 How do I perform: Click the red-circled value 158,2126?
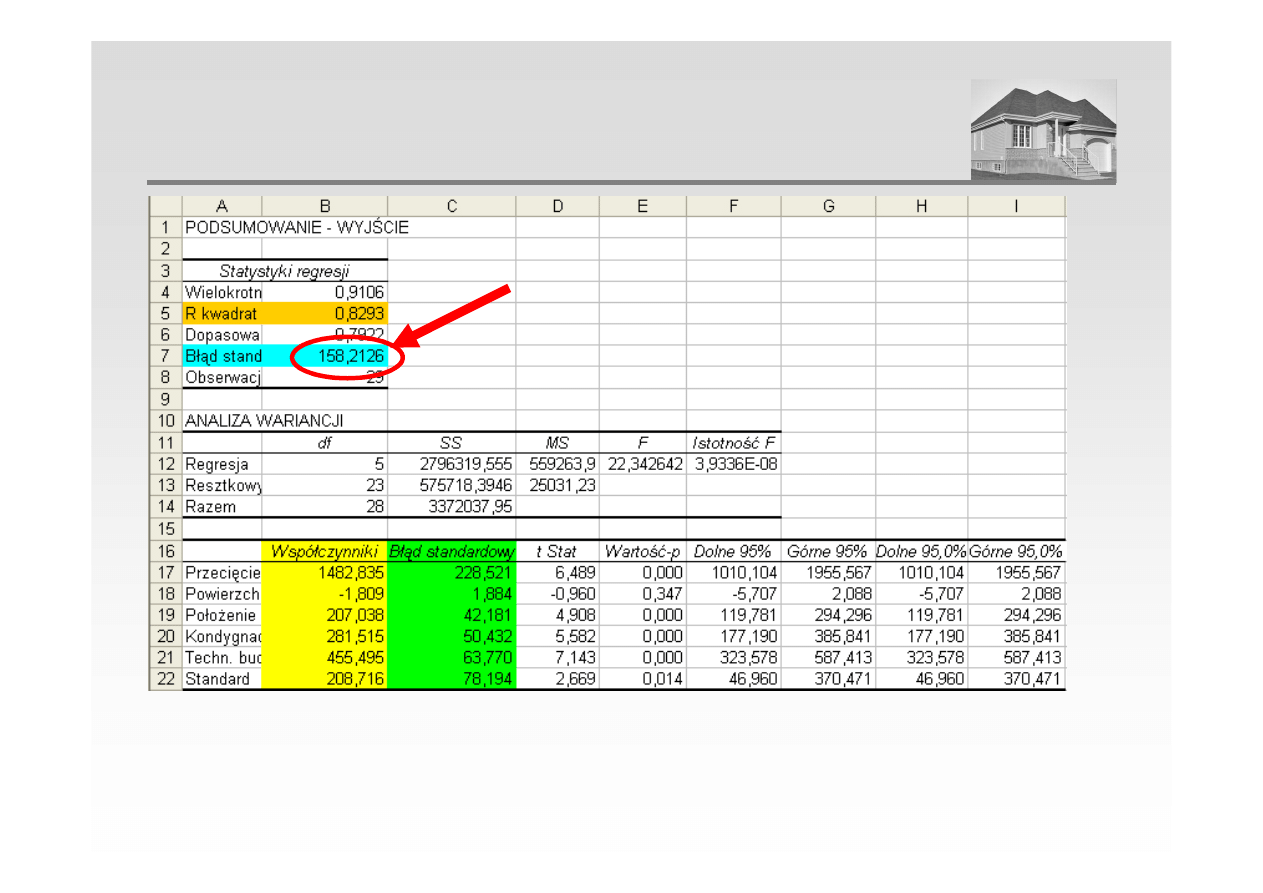click(346, 356)
